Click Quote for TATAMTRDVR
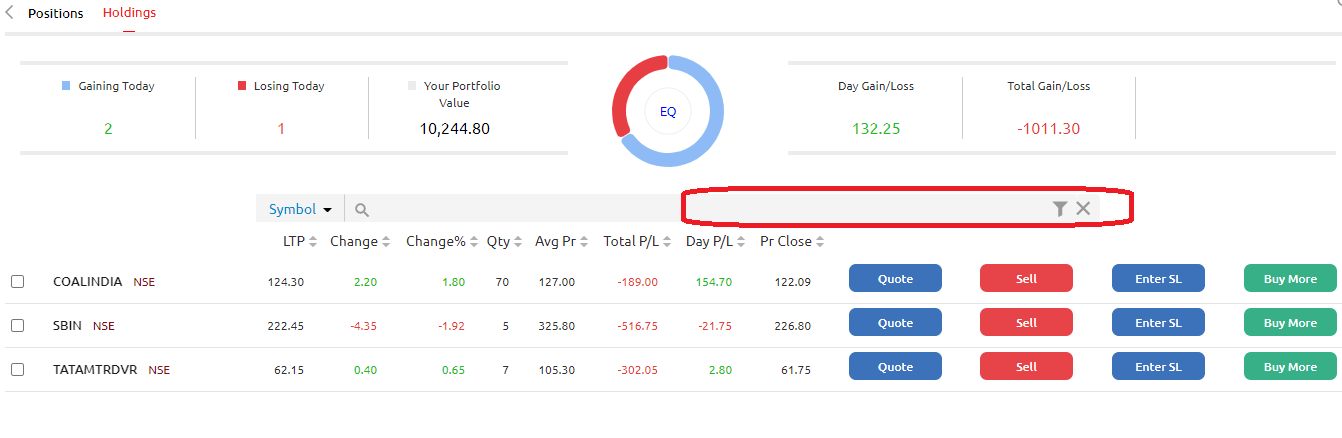 point(895,367)
